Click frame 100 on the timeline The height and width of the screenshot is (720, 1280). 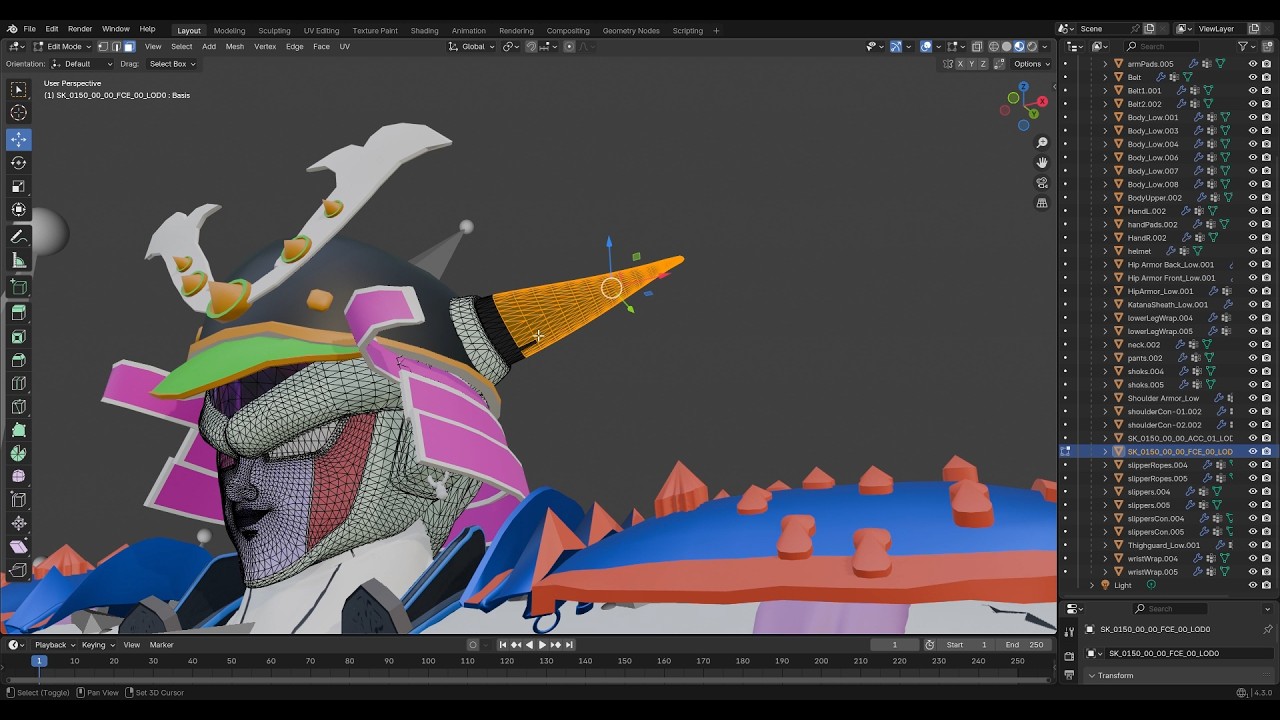pos(428,661)
